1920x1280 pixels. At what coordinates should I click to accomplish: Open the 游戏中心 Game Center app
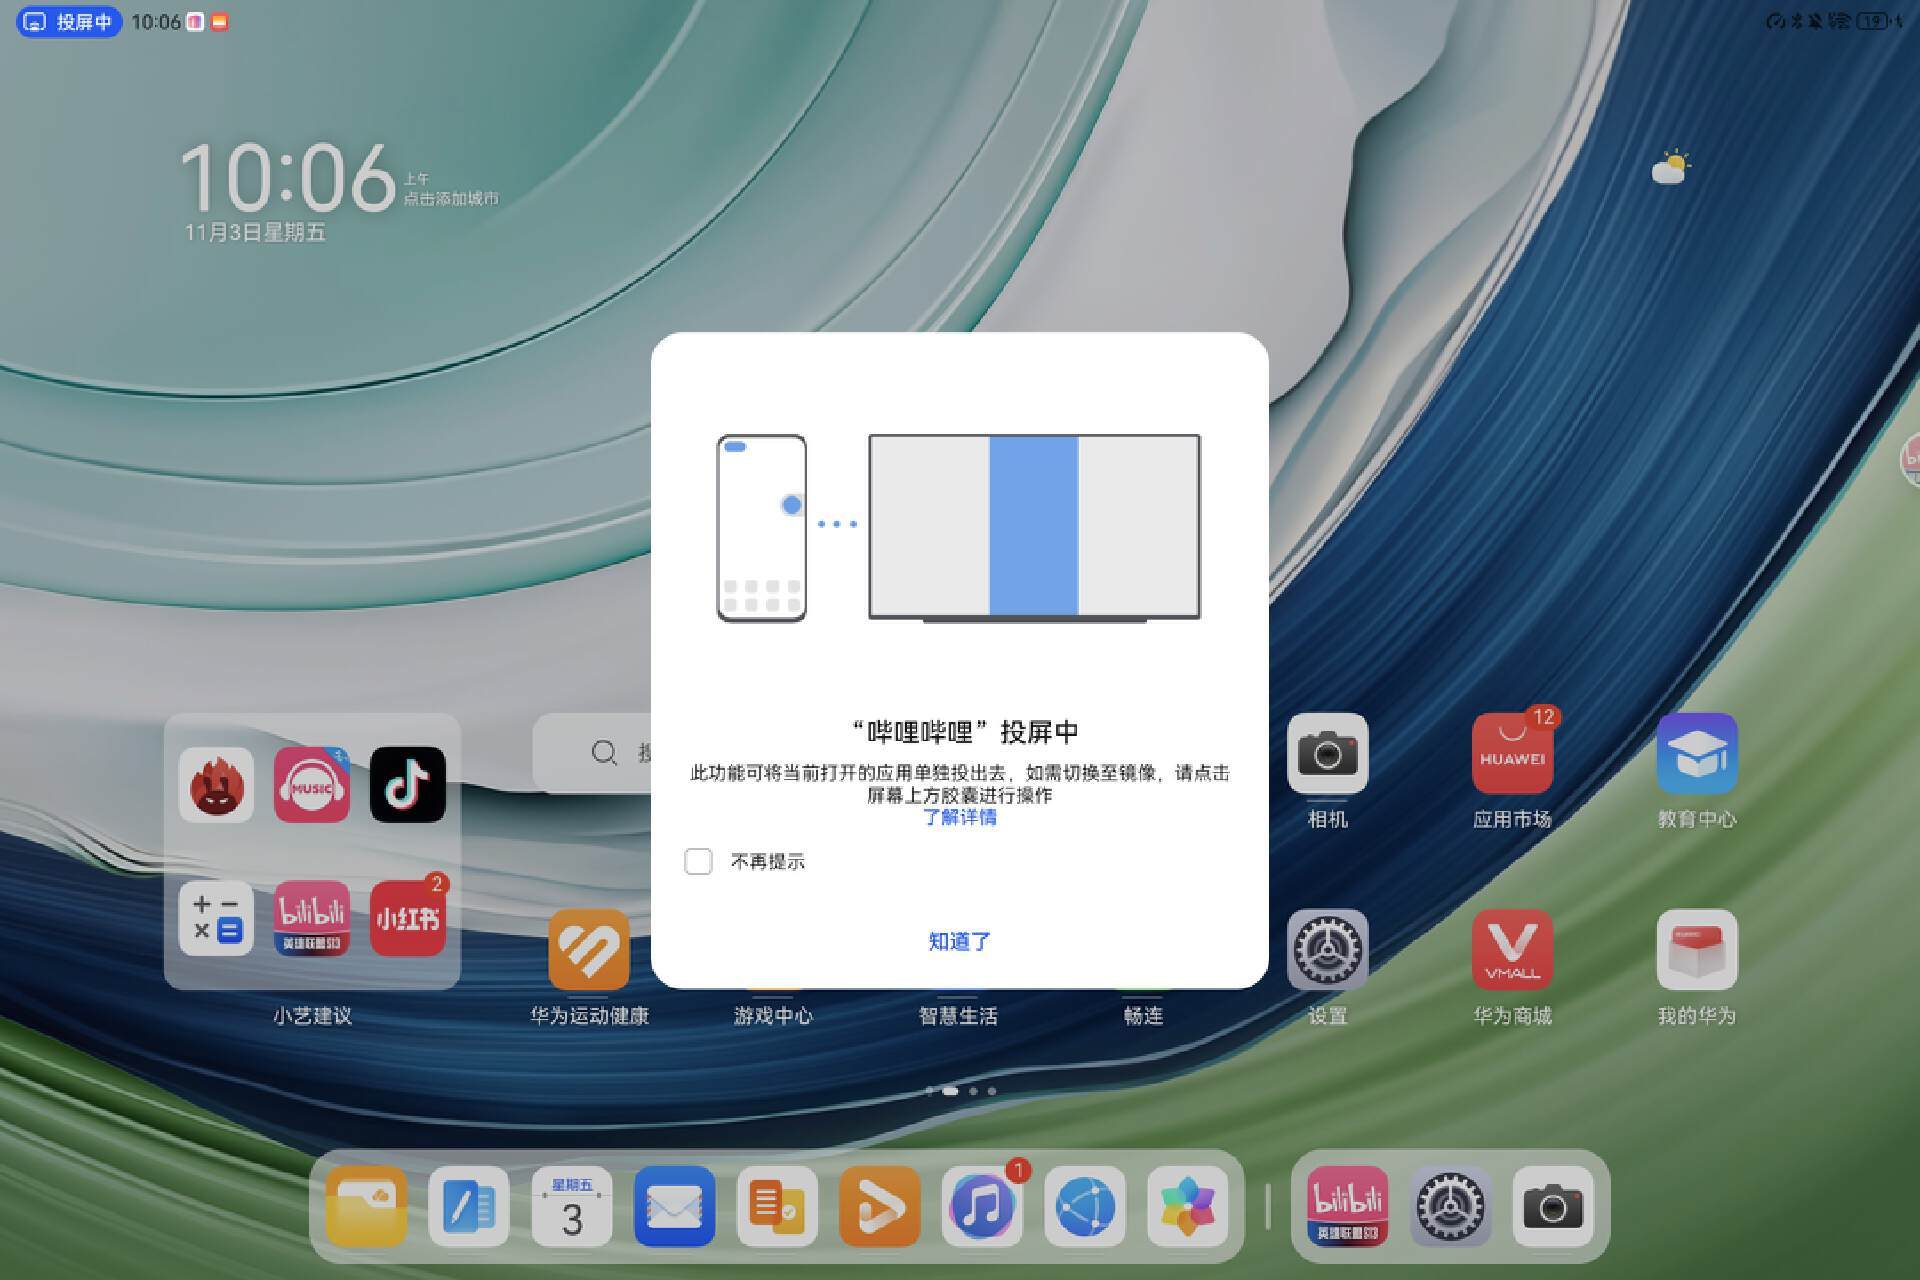[x=771, y=1015]
